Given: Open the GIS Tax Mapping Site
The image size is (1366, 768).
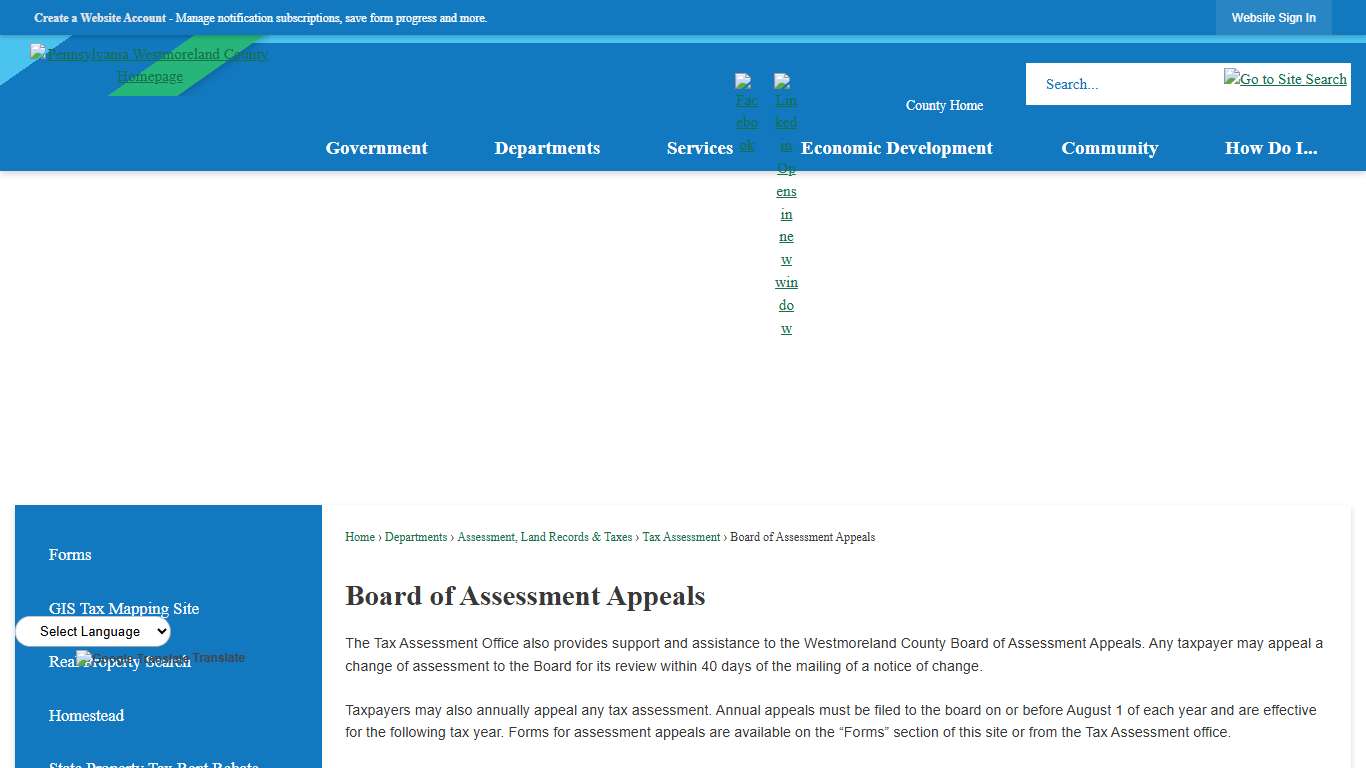Looking at the screenshot, I should point(124,608).
